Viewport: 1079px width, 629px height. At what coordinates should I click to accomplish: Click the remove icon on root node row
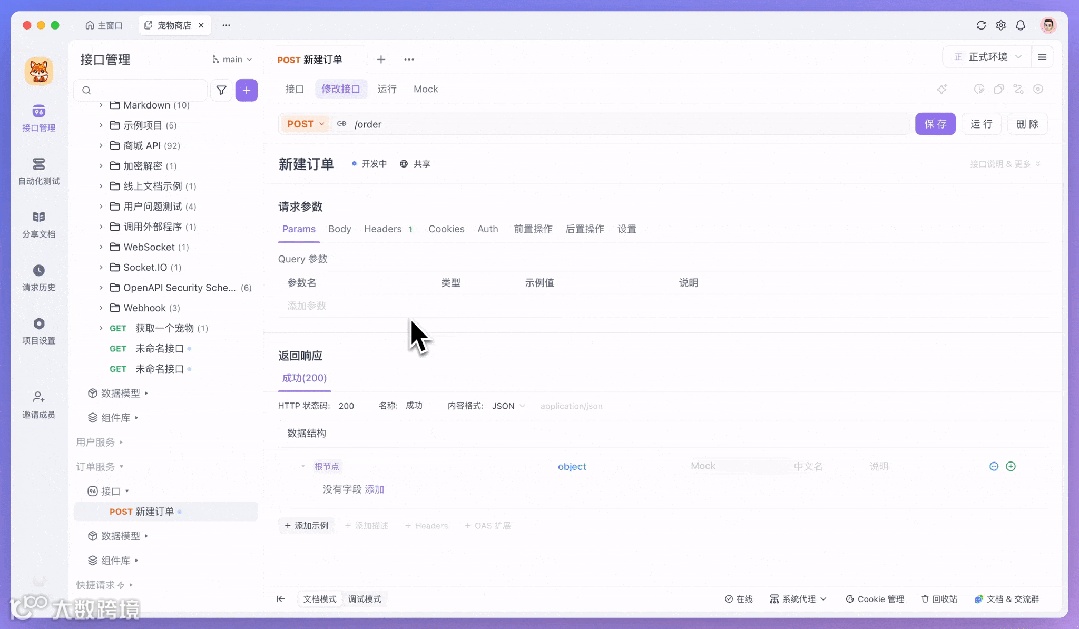(994, 466)
